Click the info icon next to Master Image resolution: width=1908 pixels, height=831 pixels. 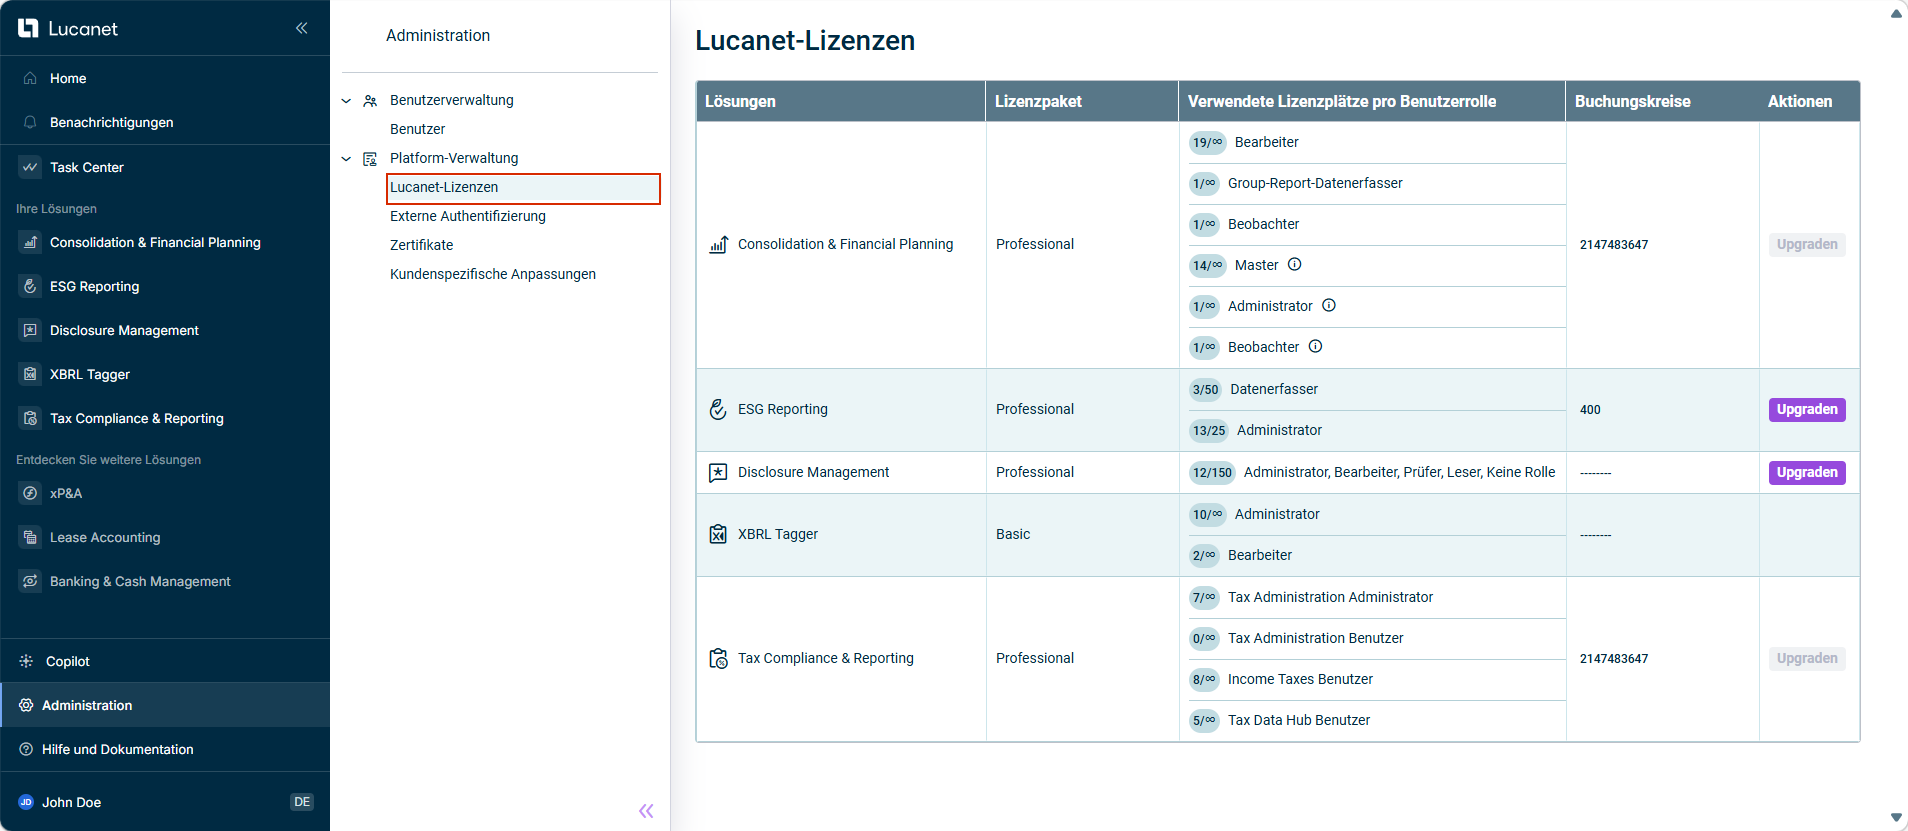tap(1294, 264)
